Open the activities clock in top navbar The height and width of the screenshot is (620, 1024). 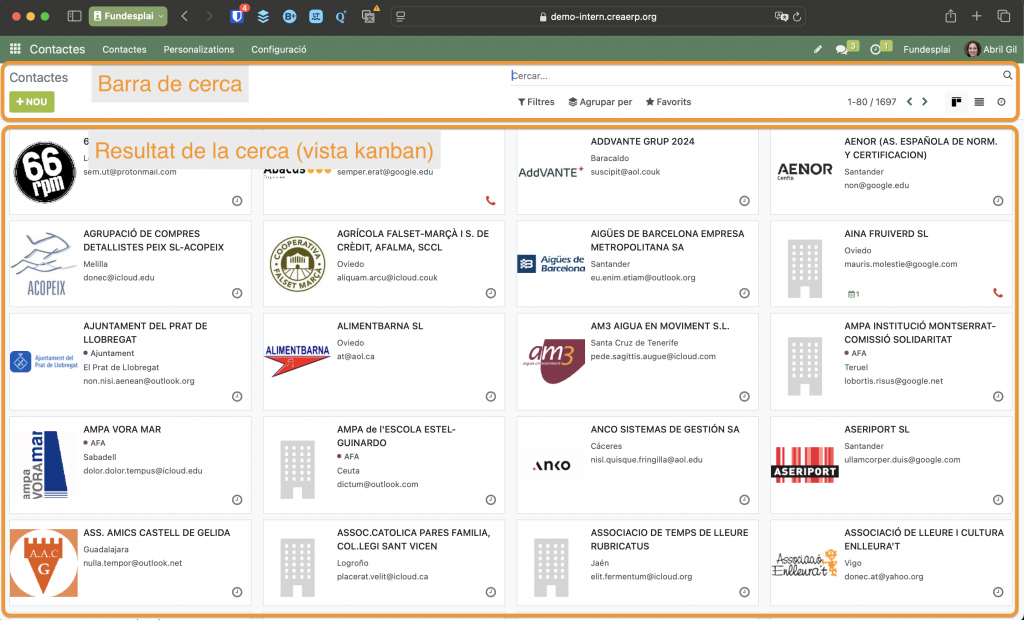click(876, 49)
